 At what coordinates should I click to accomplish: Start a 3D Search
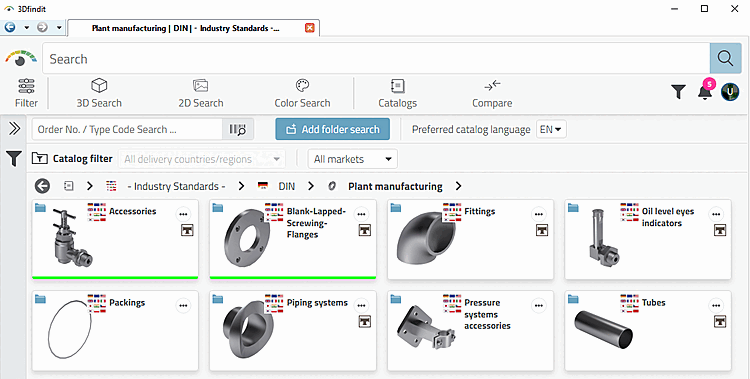pyautogui.click(x=99, y=93)
